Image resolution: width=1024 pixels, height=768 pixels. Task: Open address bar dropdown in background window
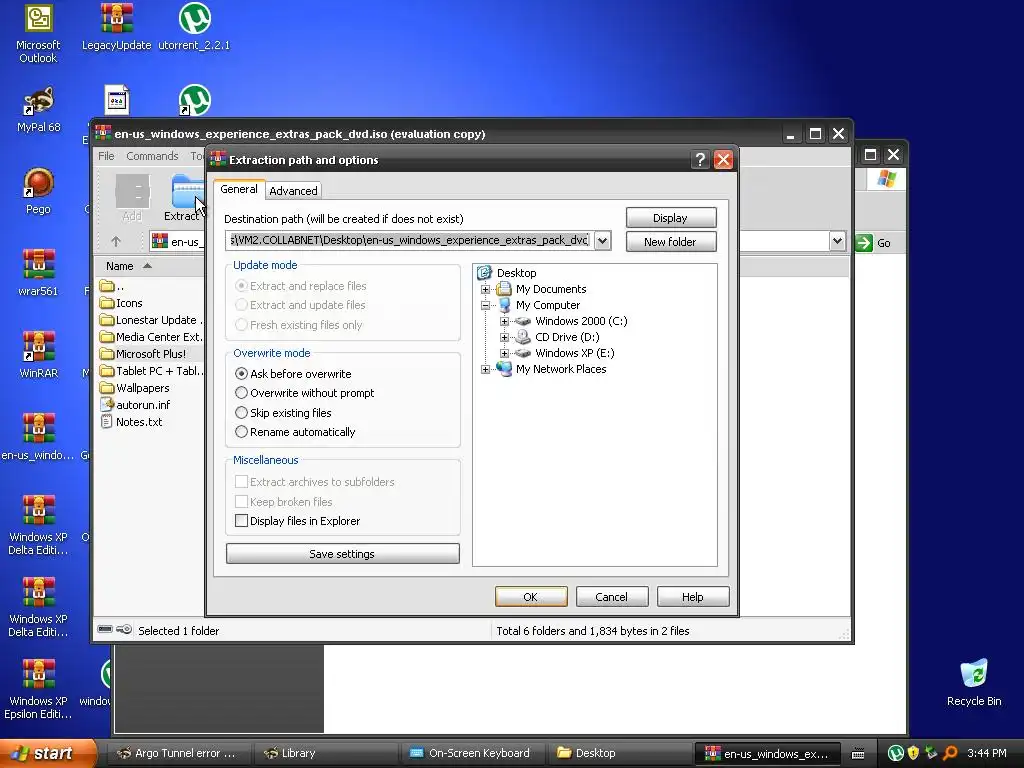[837, 242]
